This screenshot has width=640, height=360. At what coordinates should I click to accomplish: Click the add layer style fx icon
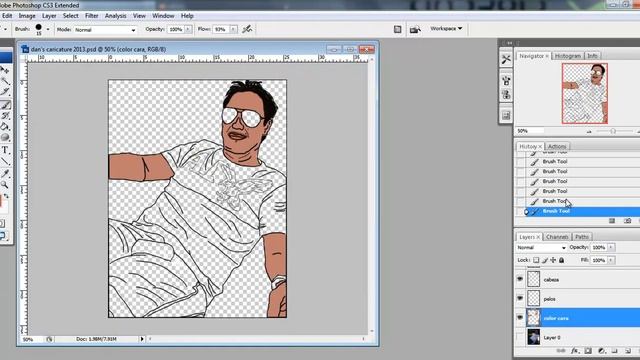point(574,351)
